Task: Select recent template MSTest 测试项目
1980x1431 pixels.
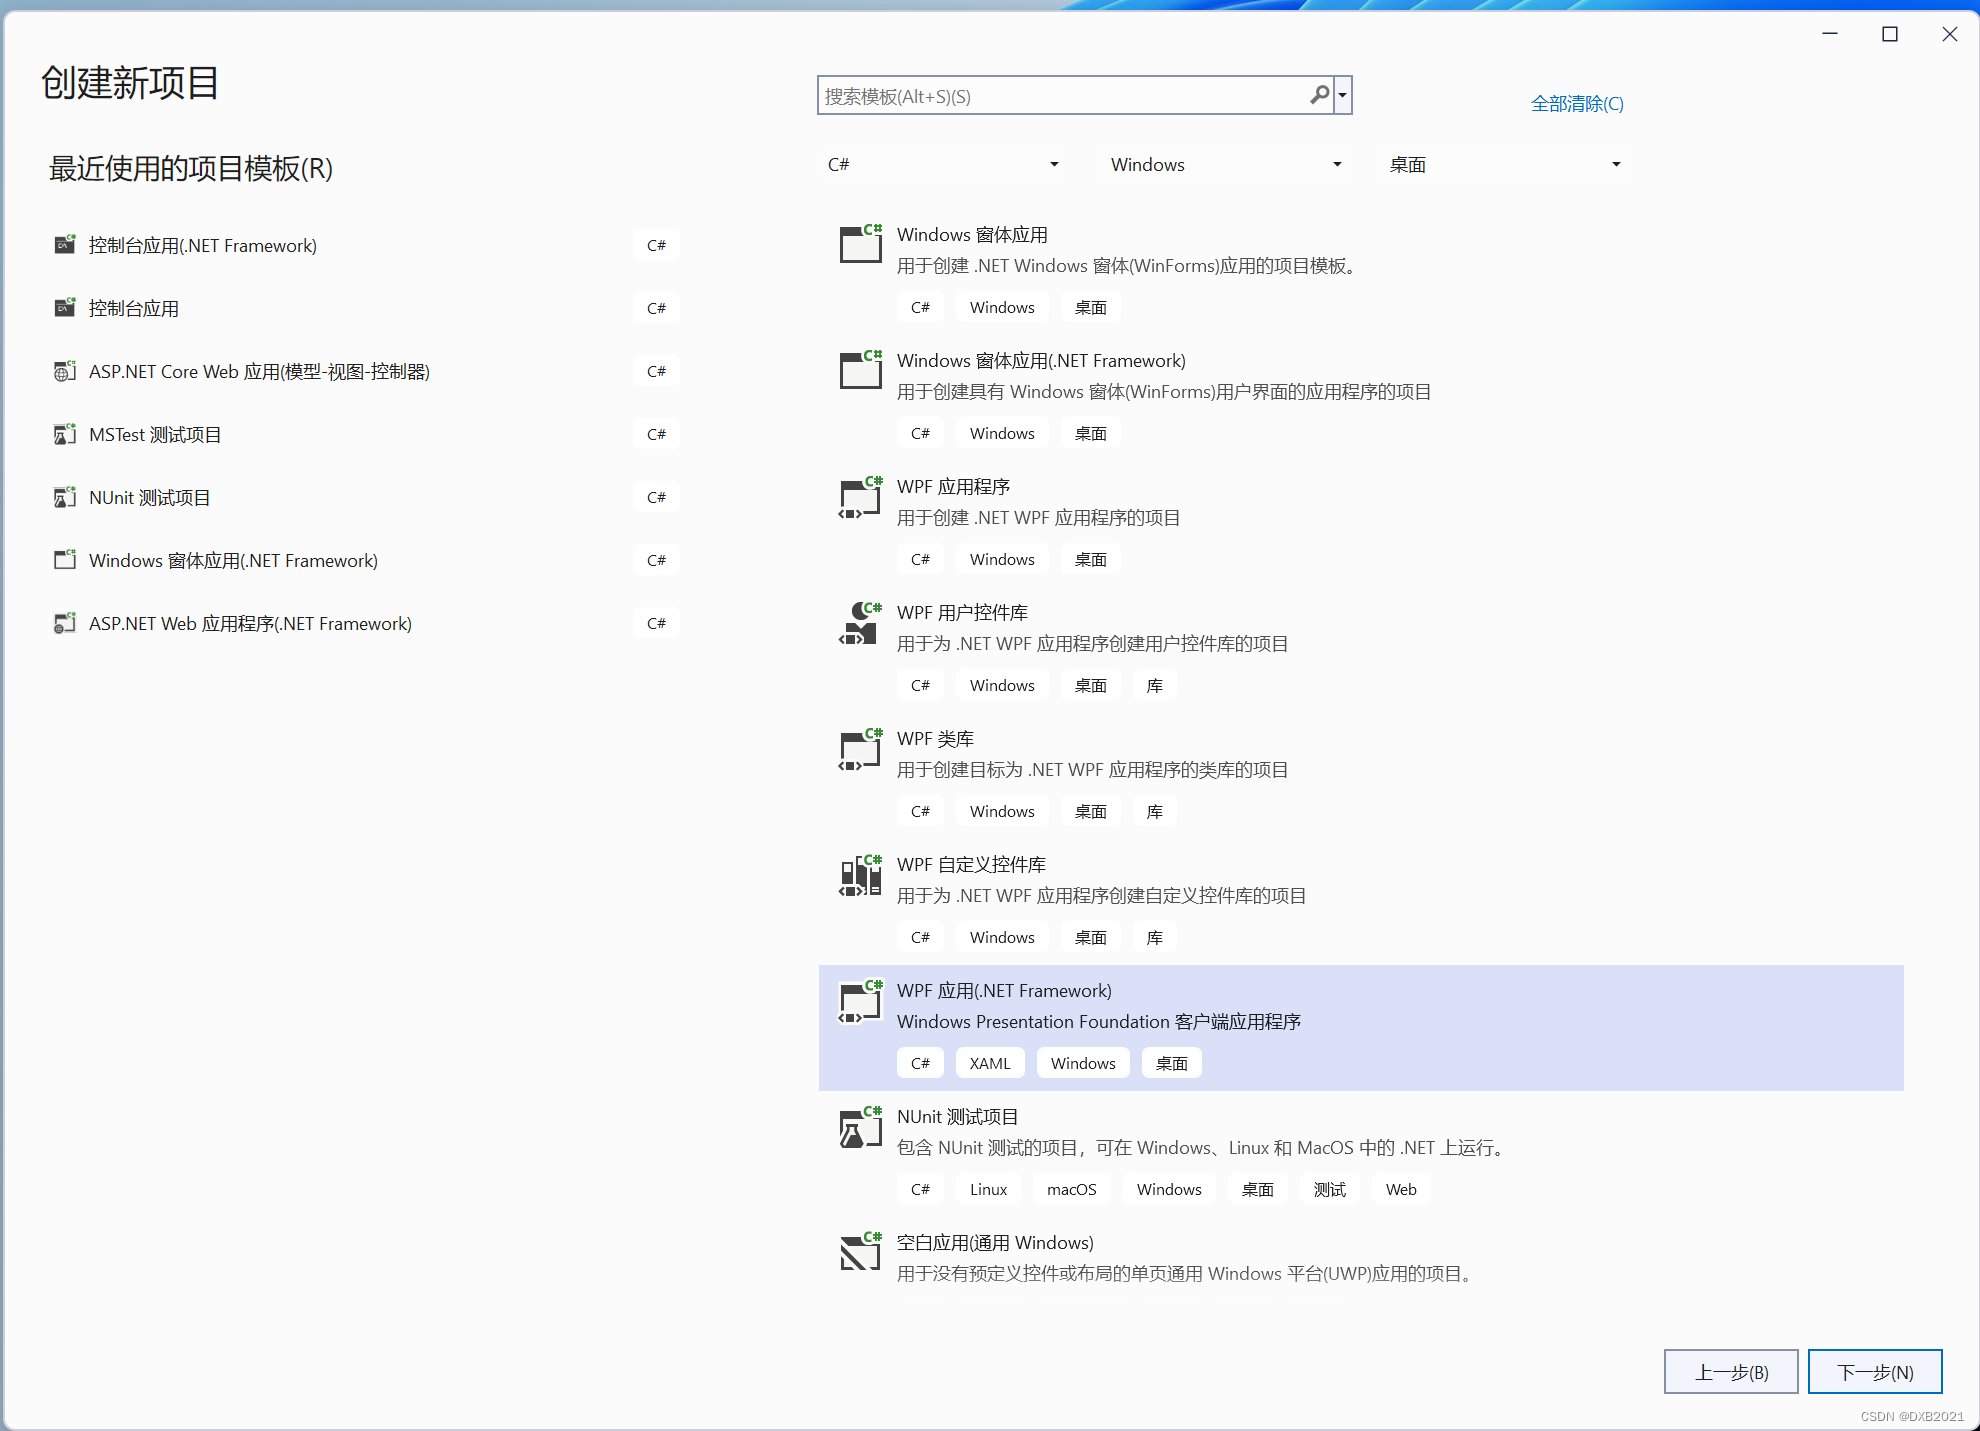Action: point(365,434)
